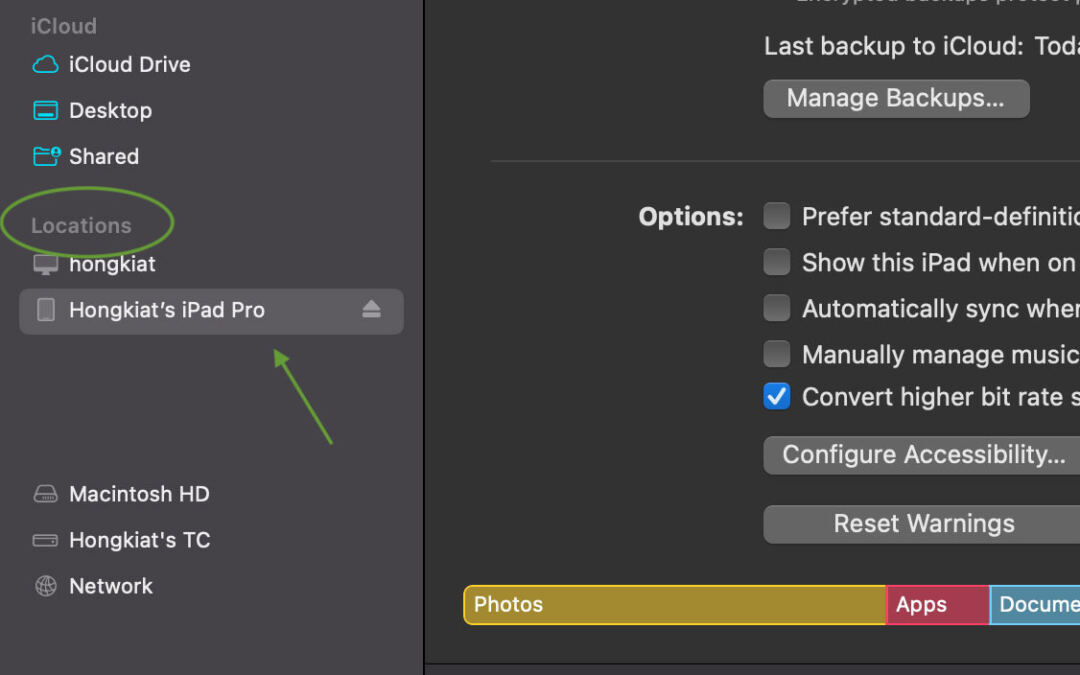
Task: Eject Hongkiat's iPad Pro
Action: click(372, 310)
